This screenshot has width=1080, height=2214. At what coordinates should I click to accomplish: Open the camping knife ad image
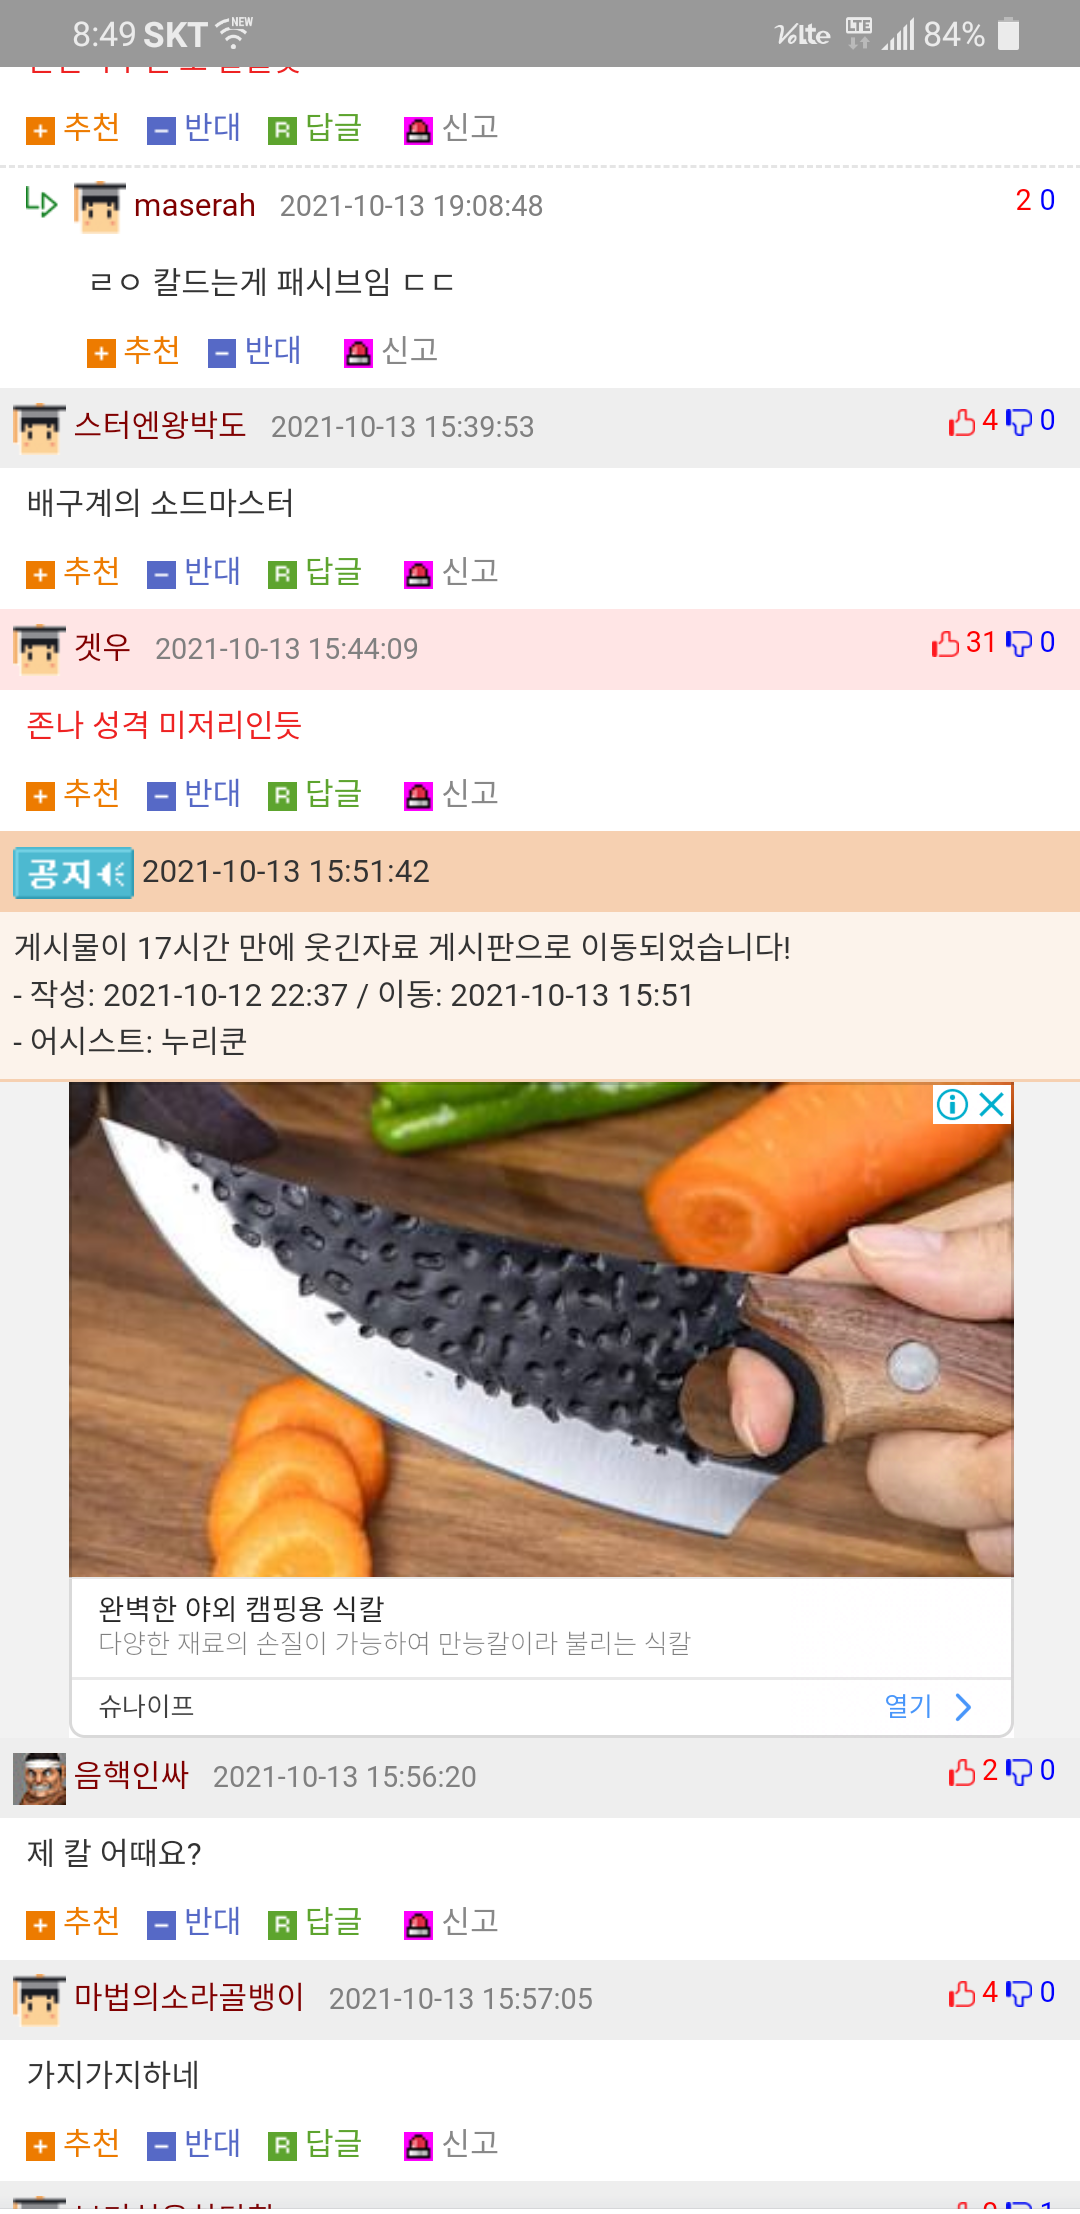click(x=541, y=1329)
